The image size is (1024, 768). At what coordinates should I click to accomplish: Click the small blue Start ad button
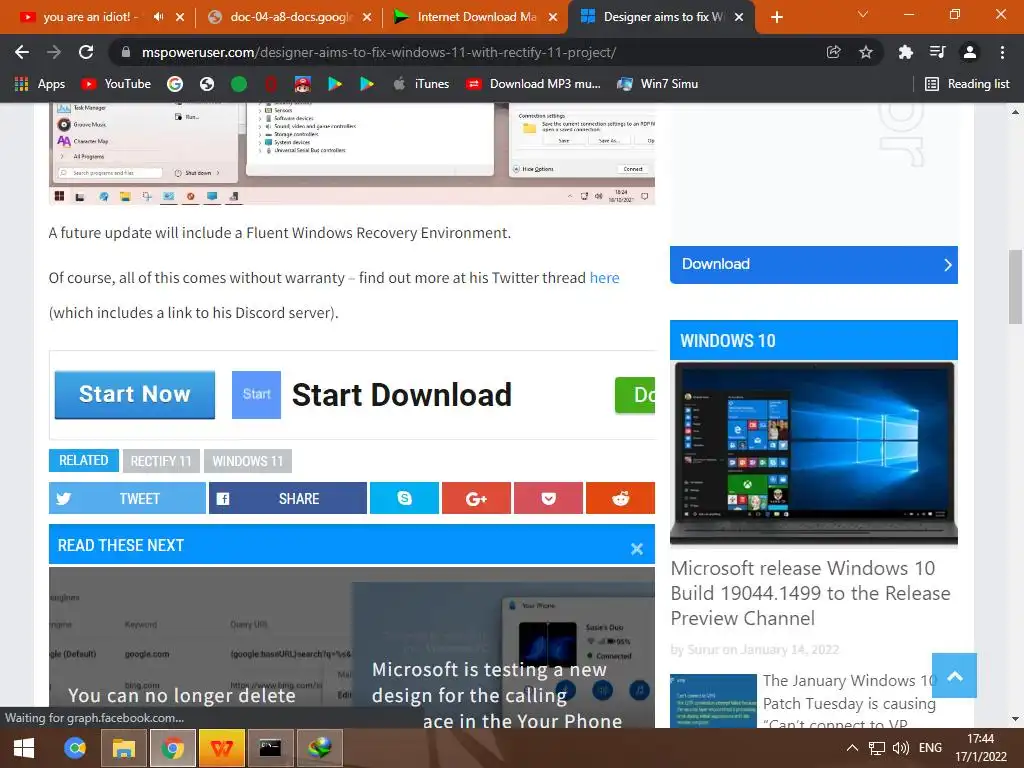coord(256,394)
